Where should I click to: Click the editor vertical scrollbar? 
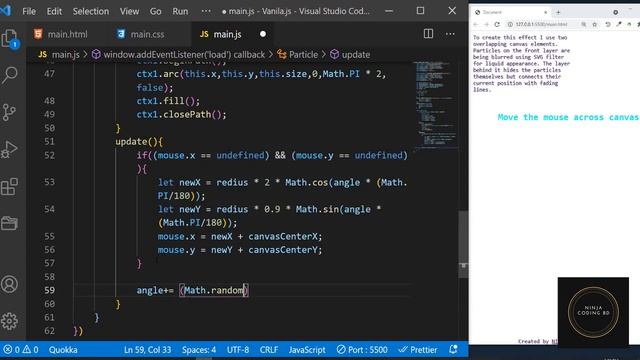pos(463,245)
